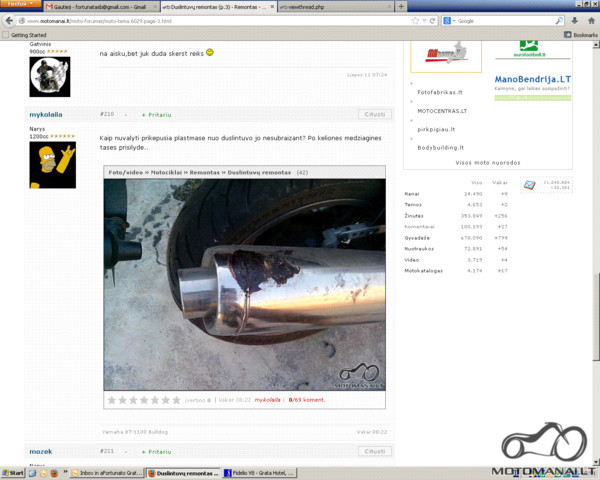Open Fotofabrikas.lt sidebar link
Viewport: 600px width, 480px height.
pyautogui.click(x=440, y=92)
